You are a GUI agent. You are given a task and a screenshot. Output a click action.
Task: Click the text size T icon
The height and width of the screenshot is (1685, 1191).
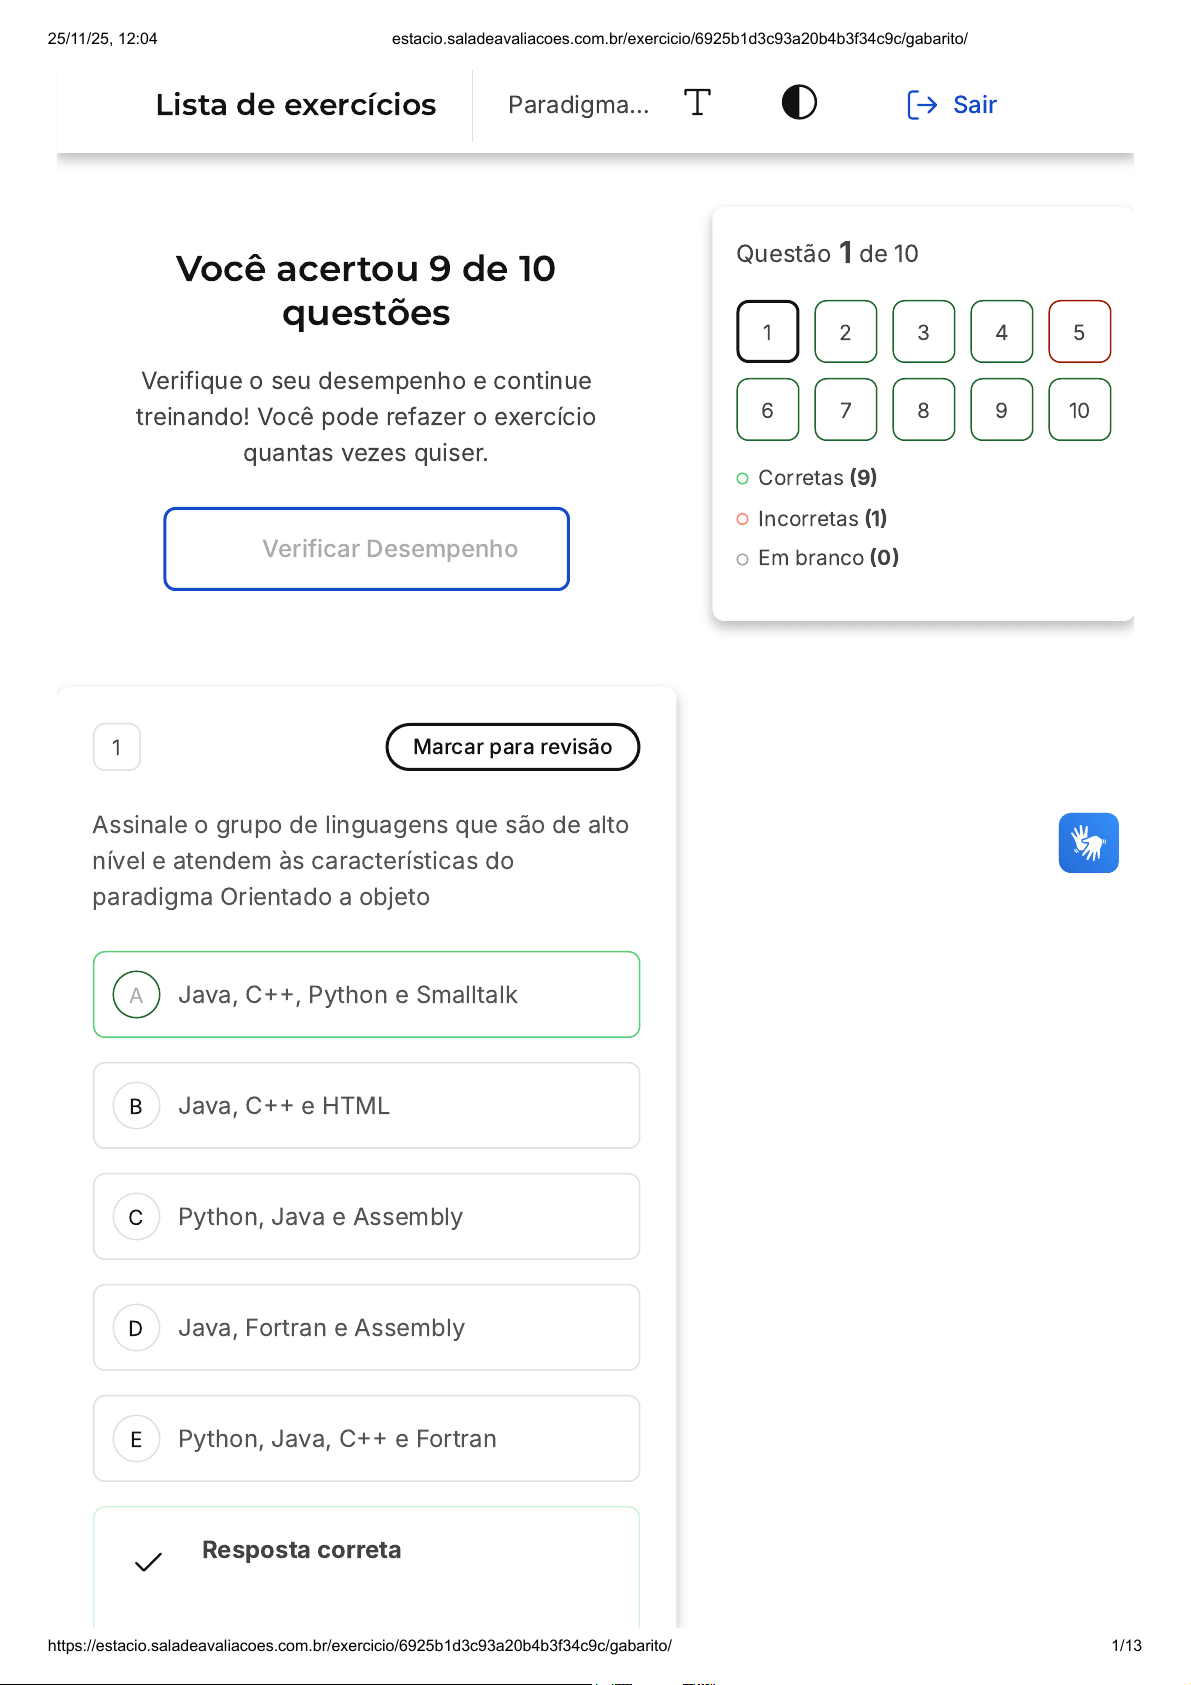[x=697, y=103]
